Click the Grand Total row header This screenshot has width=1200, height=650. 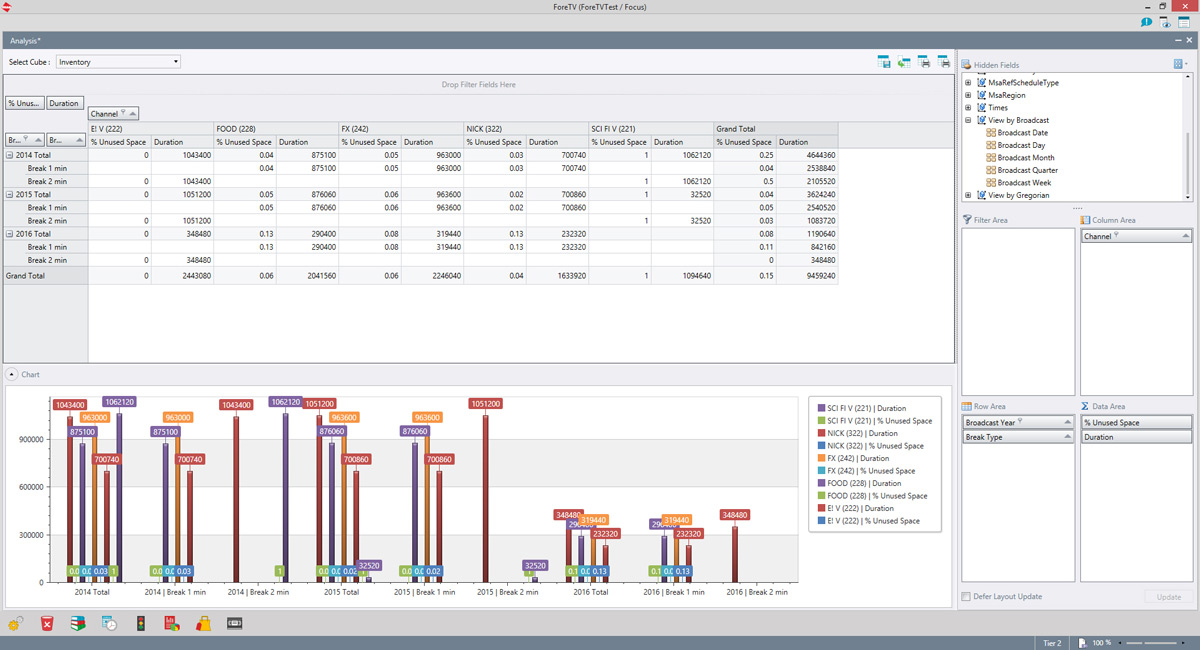coord(46,275)
